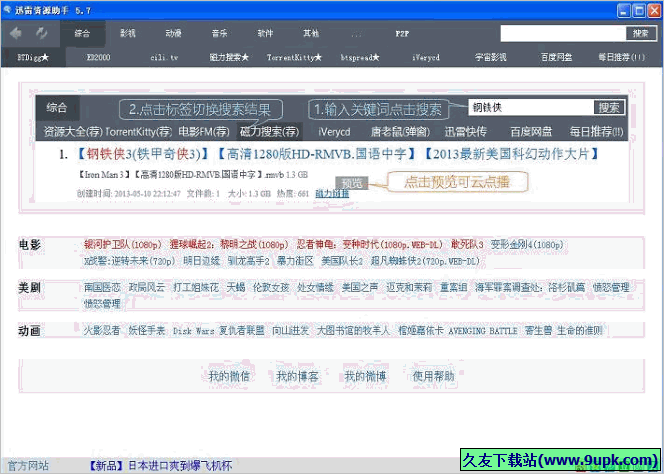Open 忍者神龟:变种时代 movie link
Viewport: 664px width, 474px height.
pyautogui.click(x=369, y=245)
